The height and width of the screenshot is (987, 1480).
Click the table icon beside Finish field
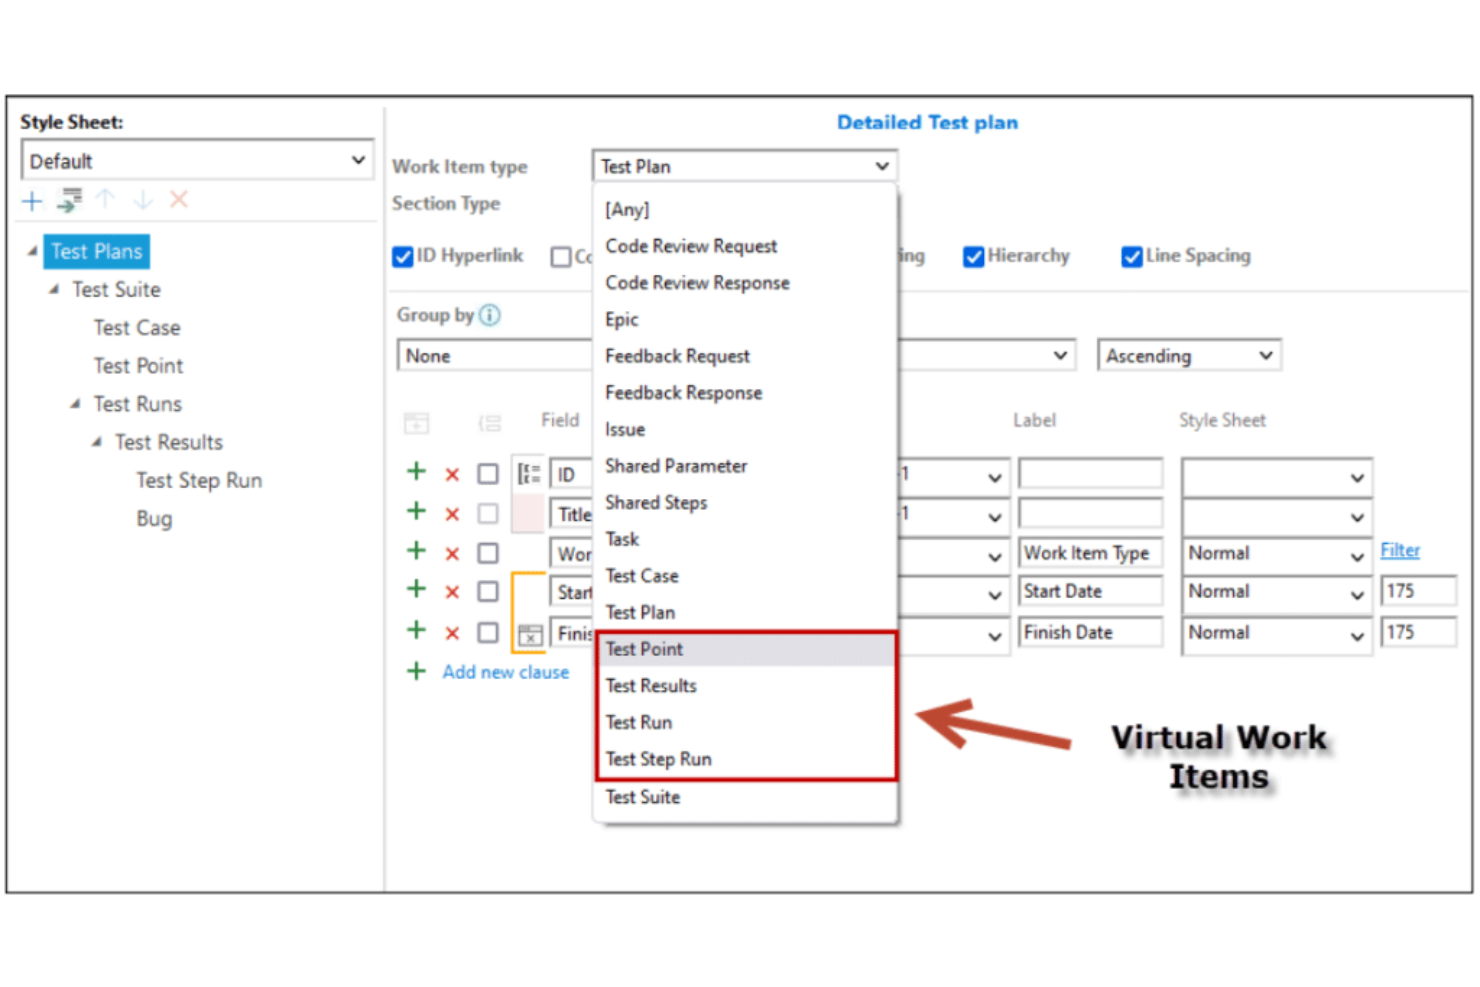(530, 634)
